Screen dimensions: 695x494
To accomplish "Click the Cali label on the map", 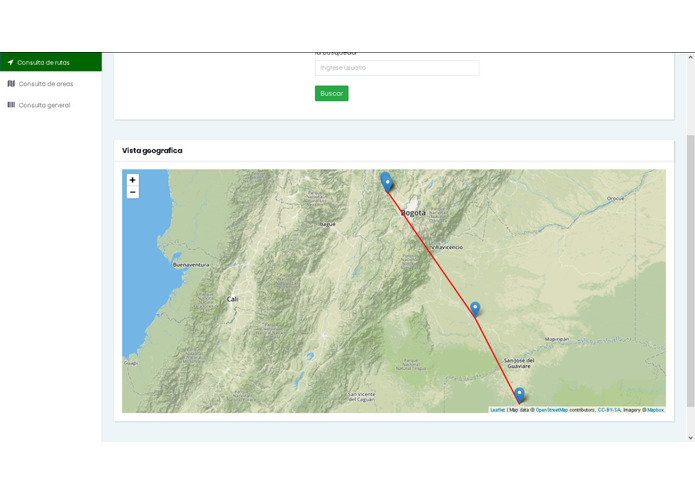I will 232,299.
